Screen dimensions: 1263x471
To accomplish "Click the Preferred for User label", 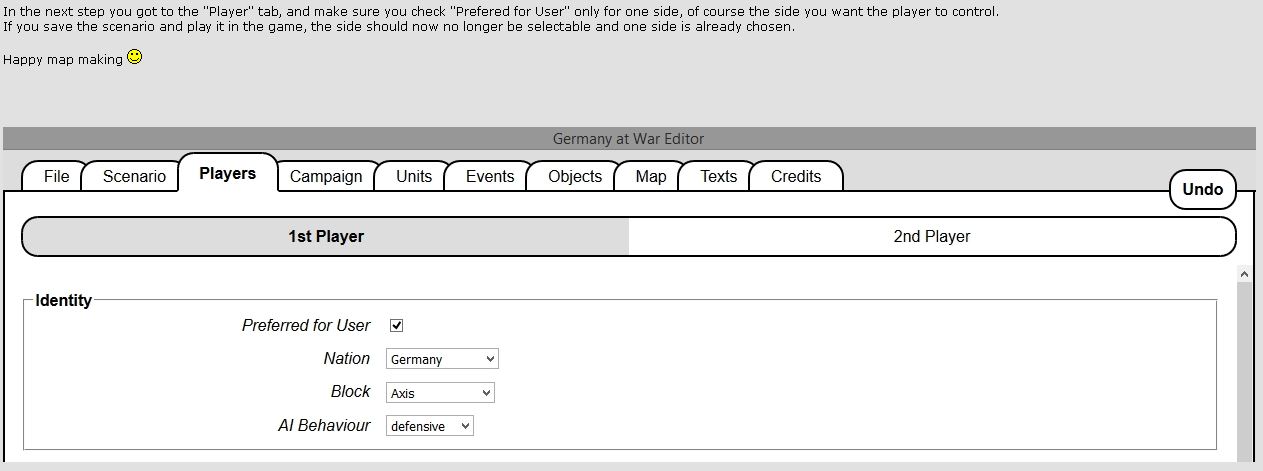I will pyautogui.click(x=306, y=325).
